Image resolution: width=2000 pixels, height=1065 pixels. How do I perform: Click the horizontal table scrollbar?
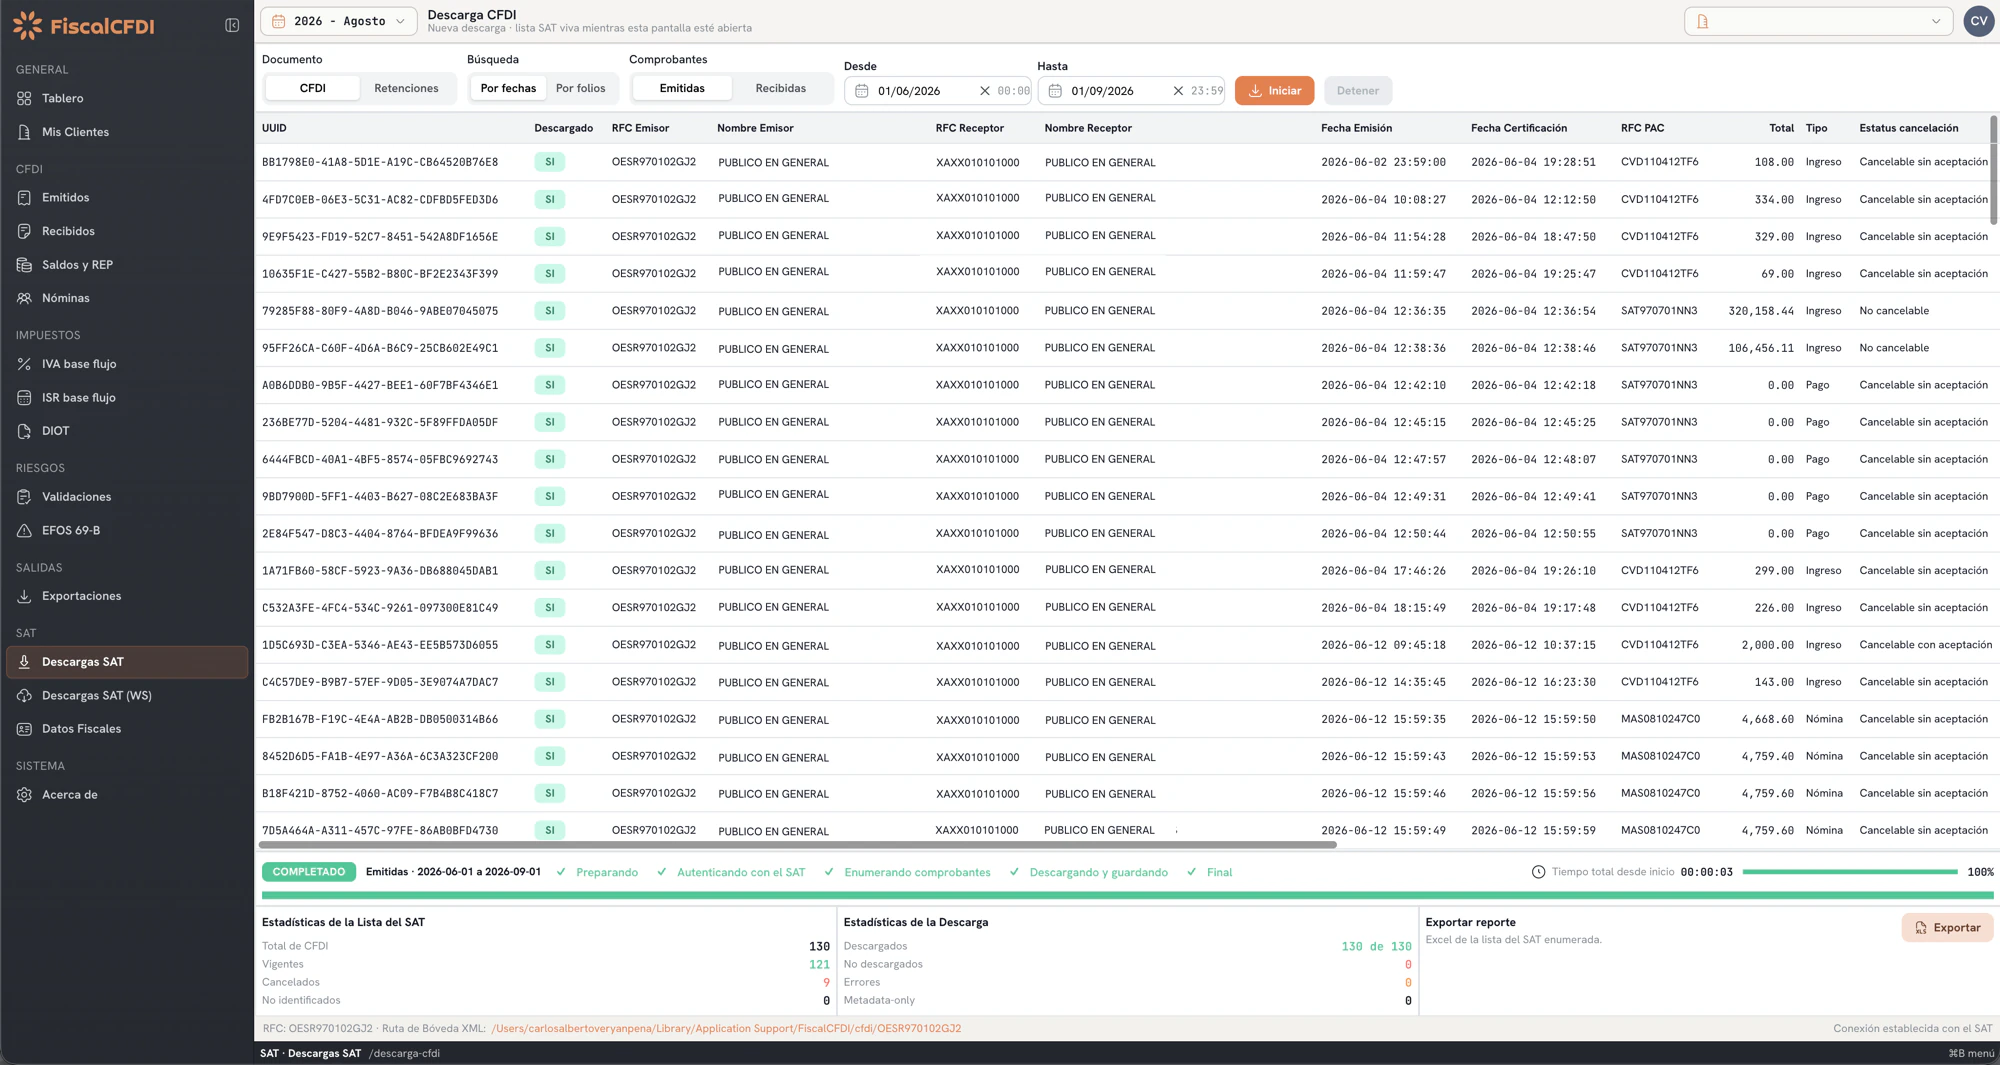point(797,845)
